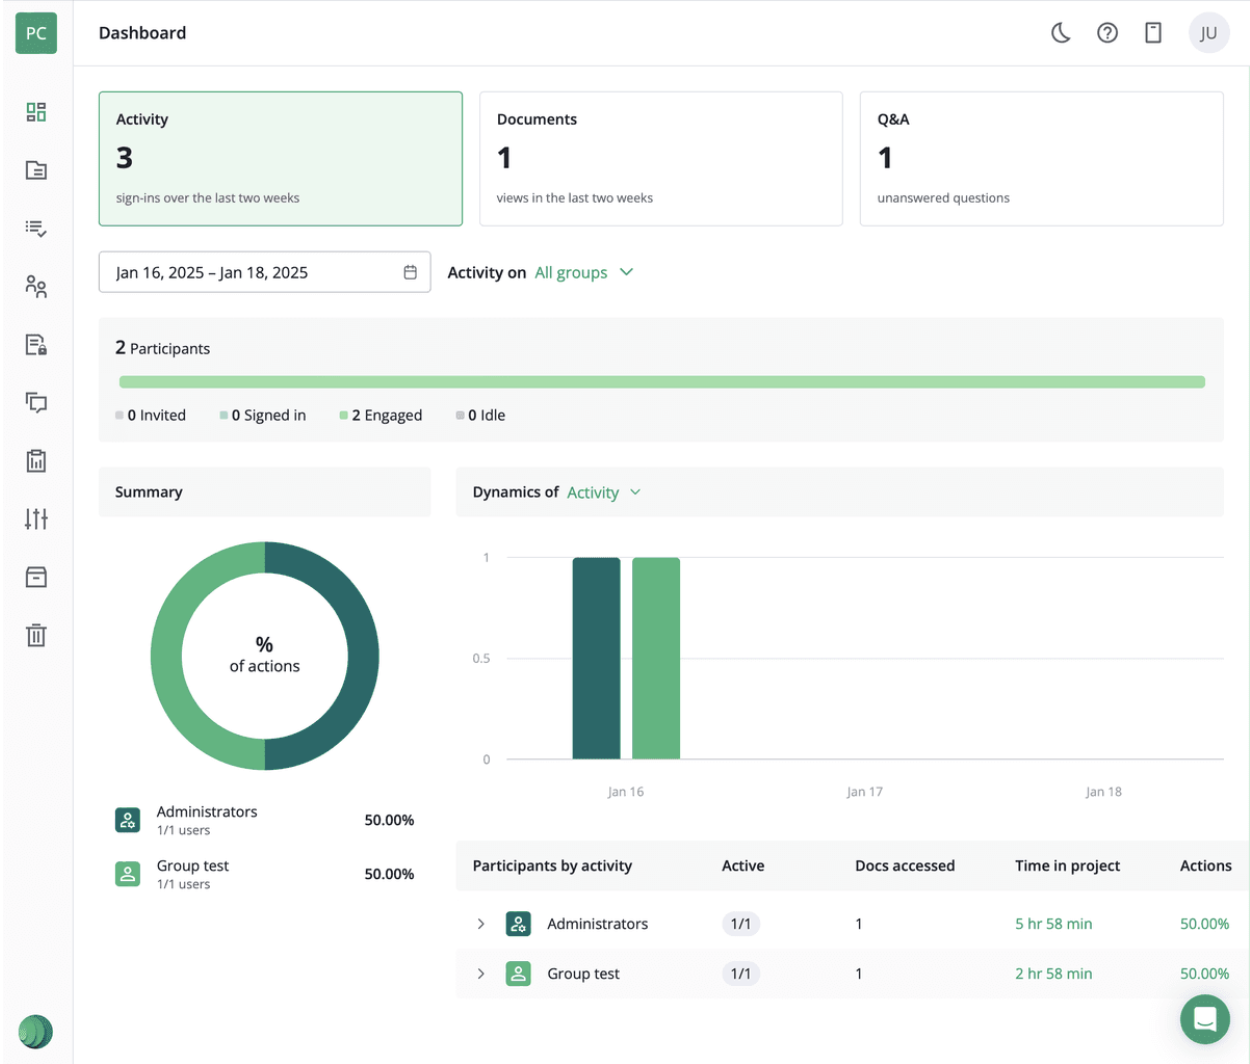Select the Activity stats card
Viewport: 1250px width, 1064px height.
point(280,157)
